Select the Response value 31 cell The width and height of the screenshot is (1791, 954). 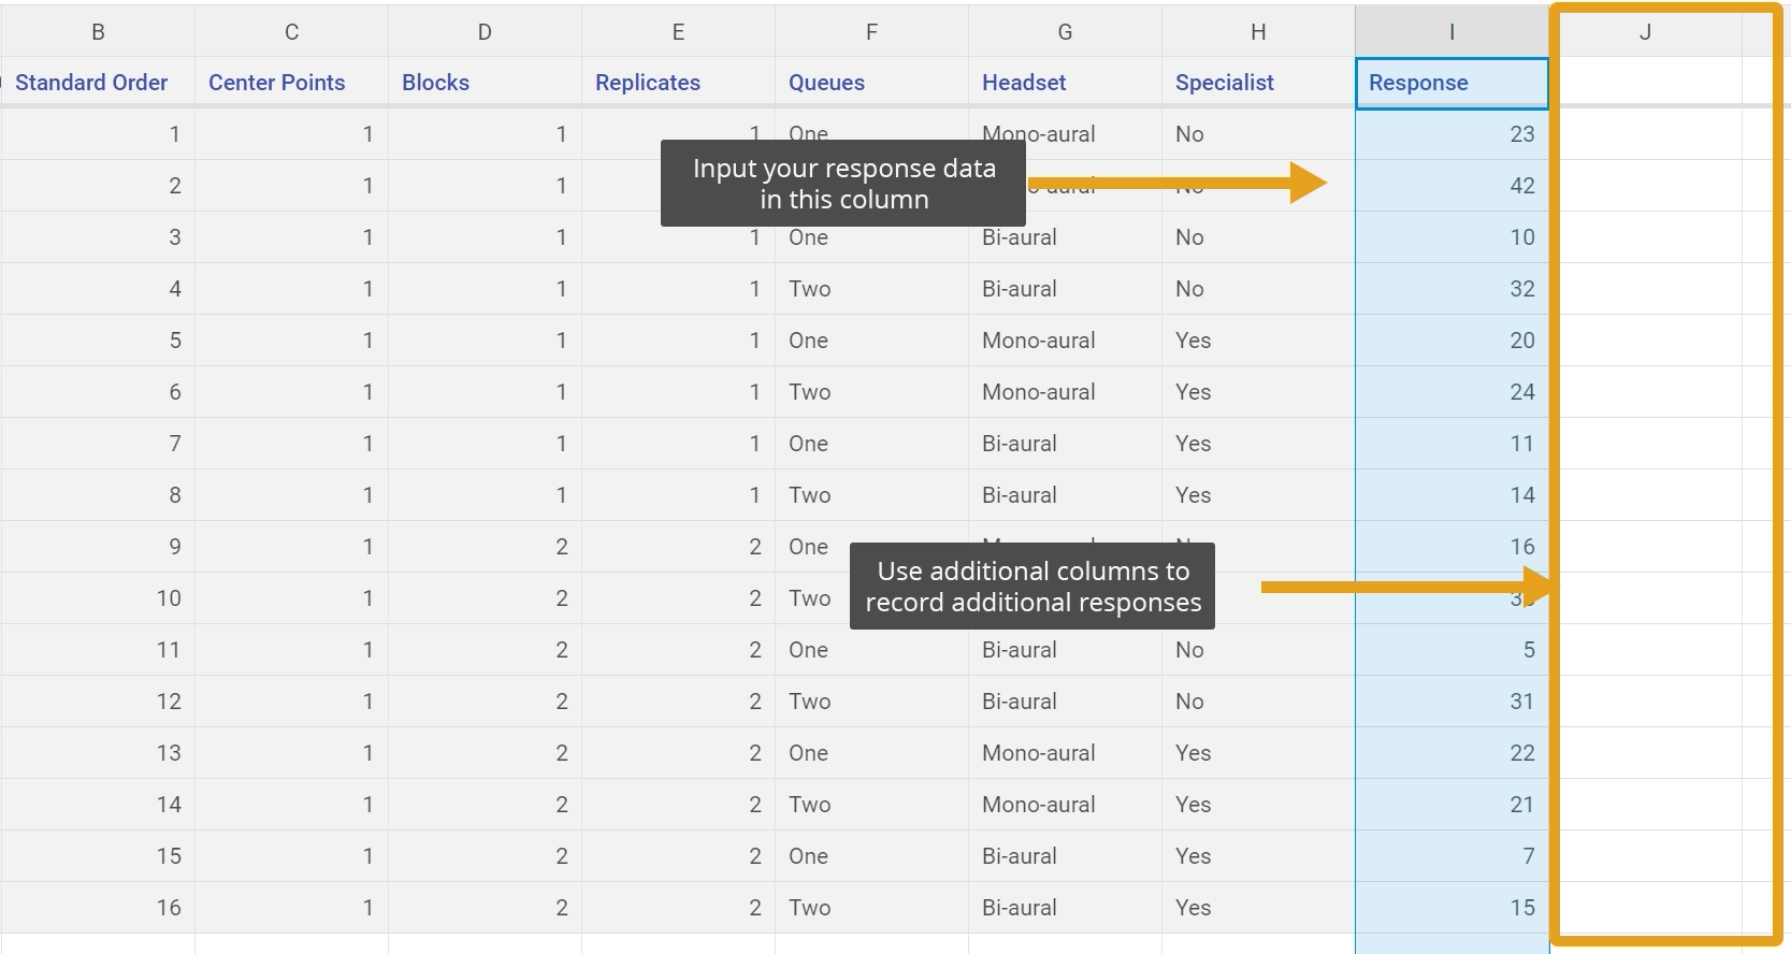point(1451,702)
